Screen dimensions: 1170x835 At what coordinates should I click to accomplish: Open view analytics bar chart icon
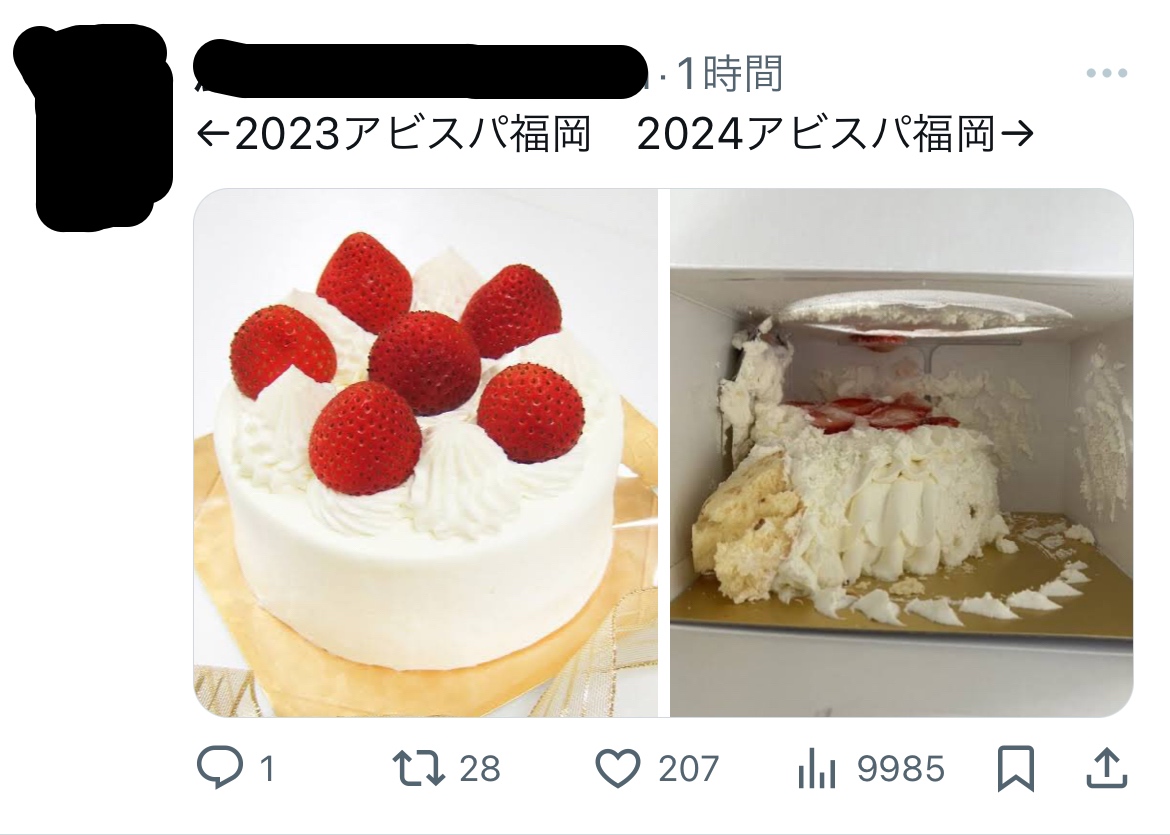coord(816,769)
